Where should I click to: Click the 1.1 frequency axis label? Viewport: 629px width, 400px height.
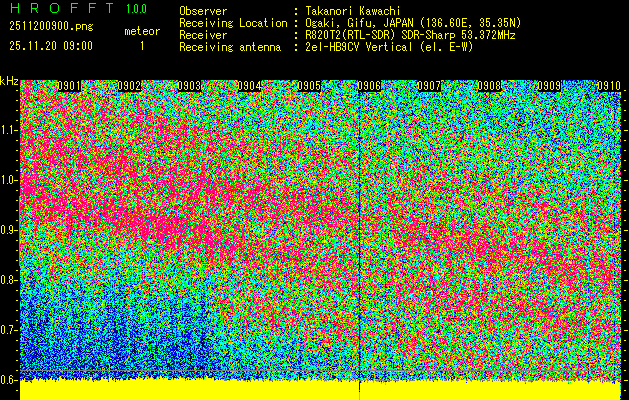[x=9, y=130]
